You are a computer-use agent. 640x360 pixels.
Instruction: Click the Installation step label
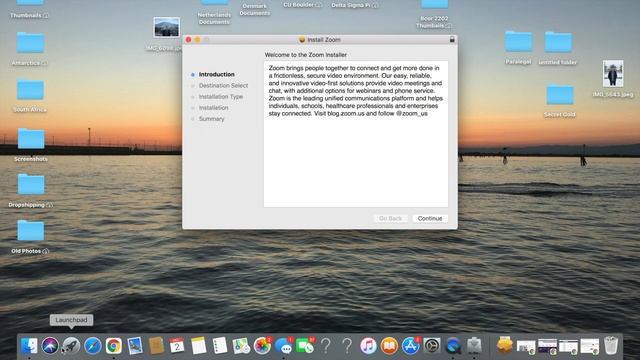[x=213, y=107]
